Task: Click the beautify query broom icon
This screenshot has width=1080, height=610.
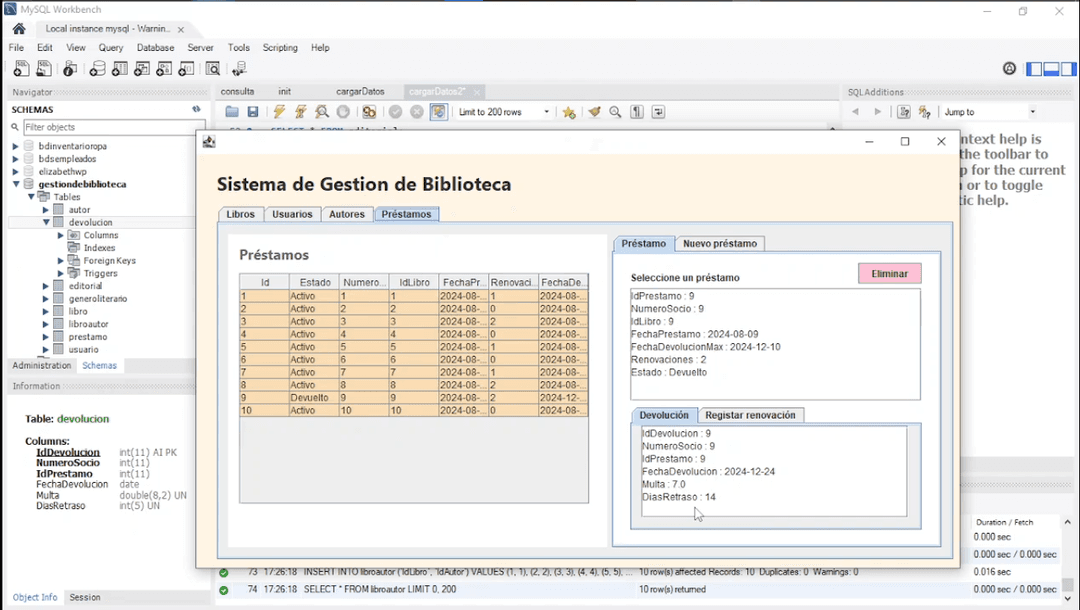Action: pos(594,112)
